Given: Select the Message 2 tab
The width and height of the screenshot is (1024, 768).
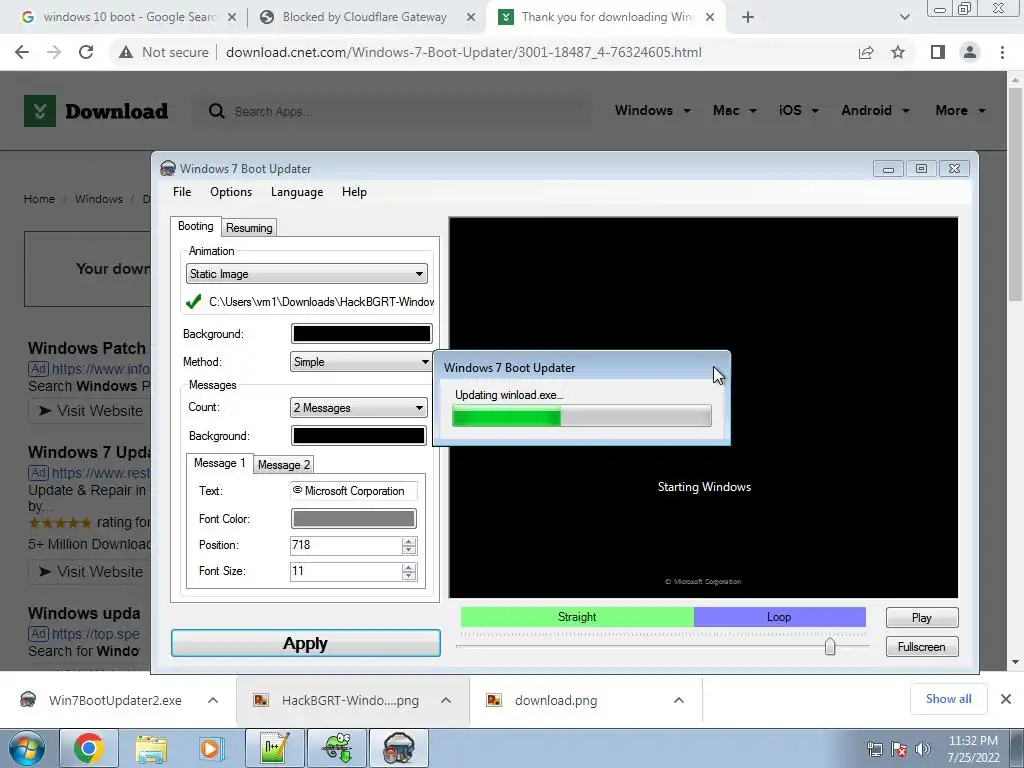Looking at the screenshot, I should tap(283, 464).
